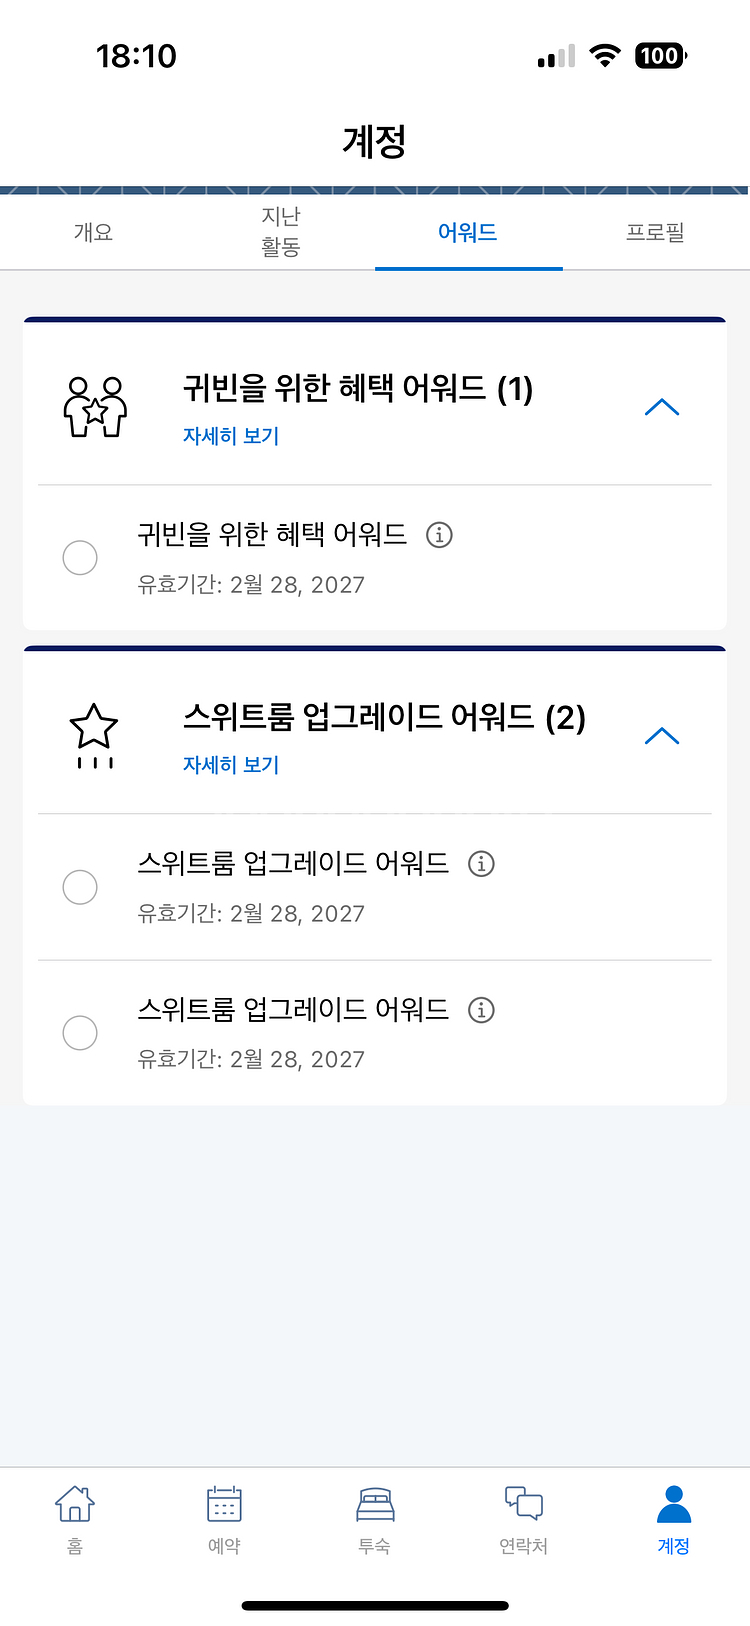Select first 스위트룸 업그레이드 어워드 radio button
Viewport: 750px width, 1626px height.
pos(80,886)
